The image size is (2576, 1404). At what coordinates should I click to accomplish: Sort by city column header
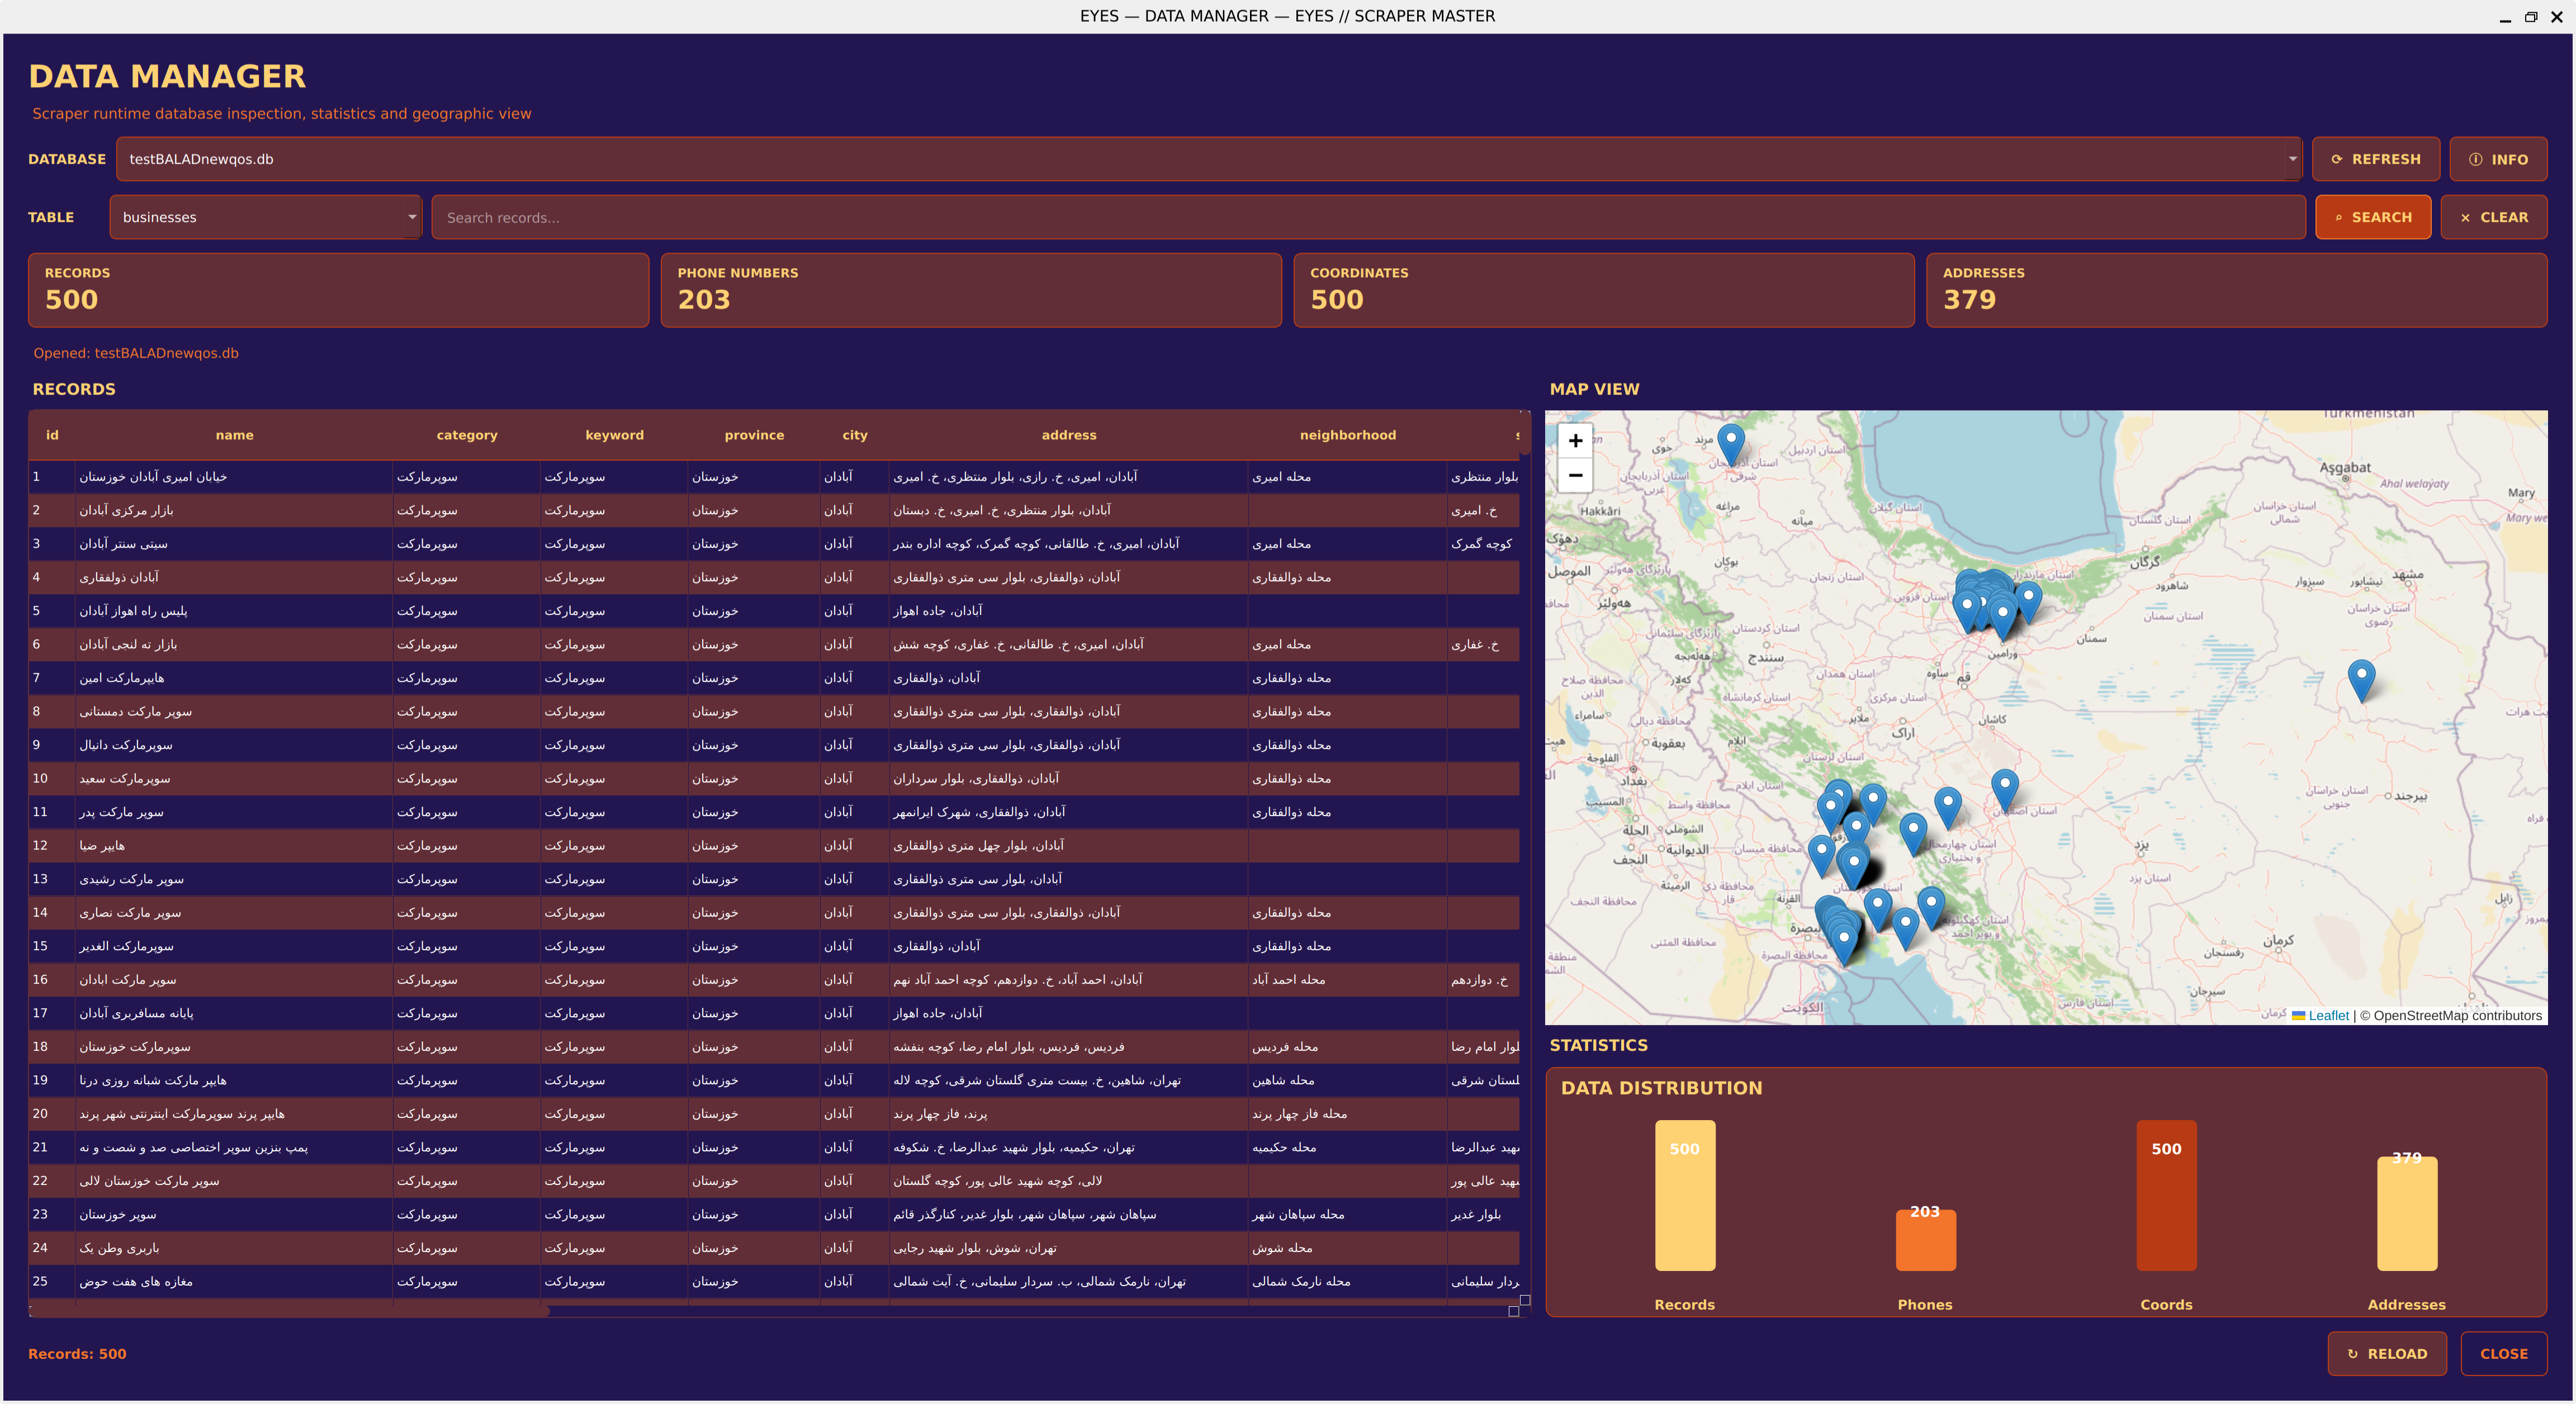(x=854, y=435)
